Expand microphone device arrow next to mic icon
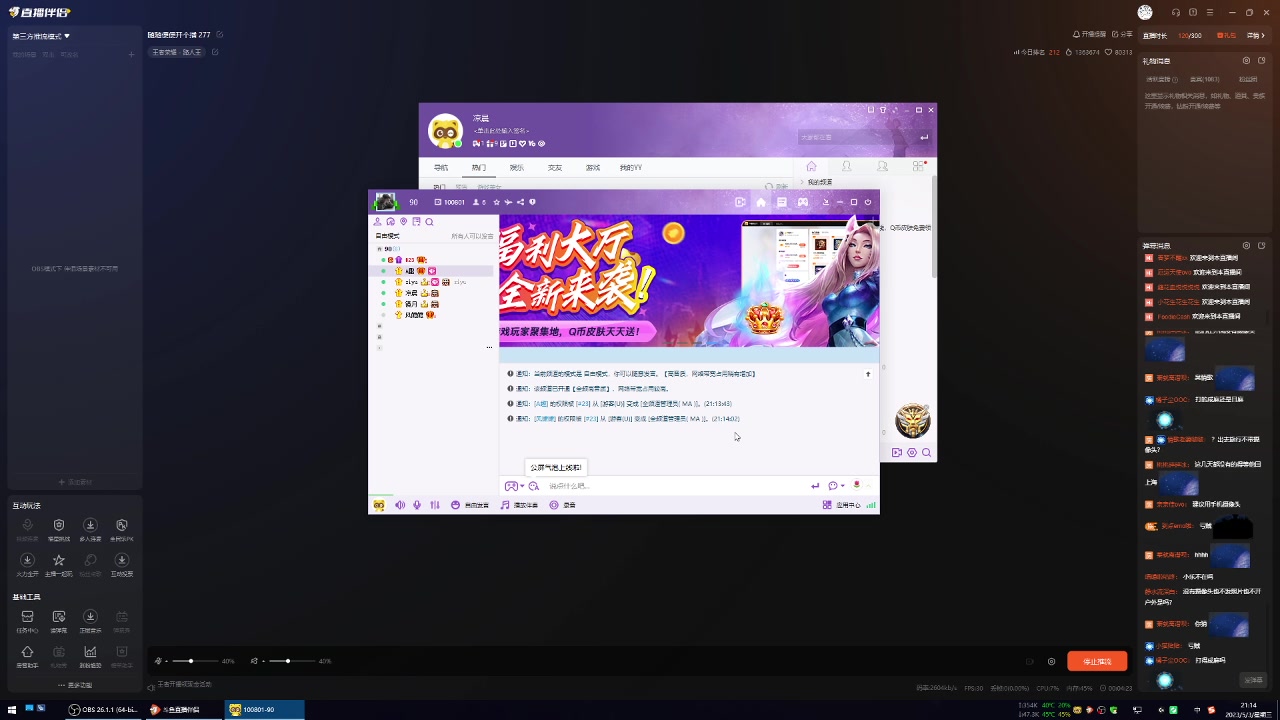This screenshot has width=1280, height=720. click(x=166, y=661)
